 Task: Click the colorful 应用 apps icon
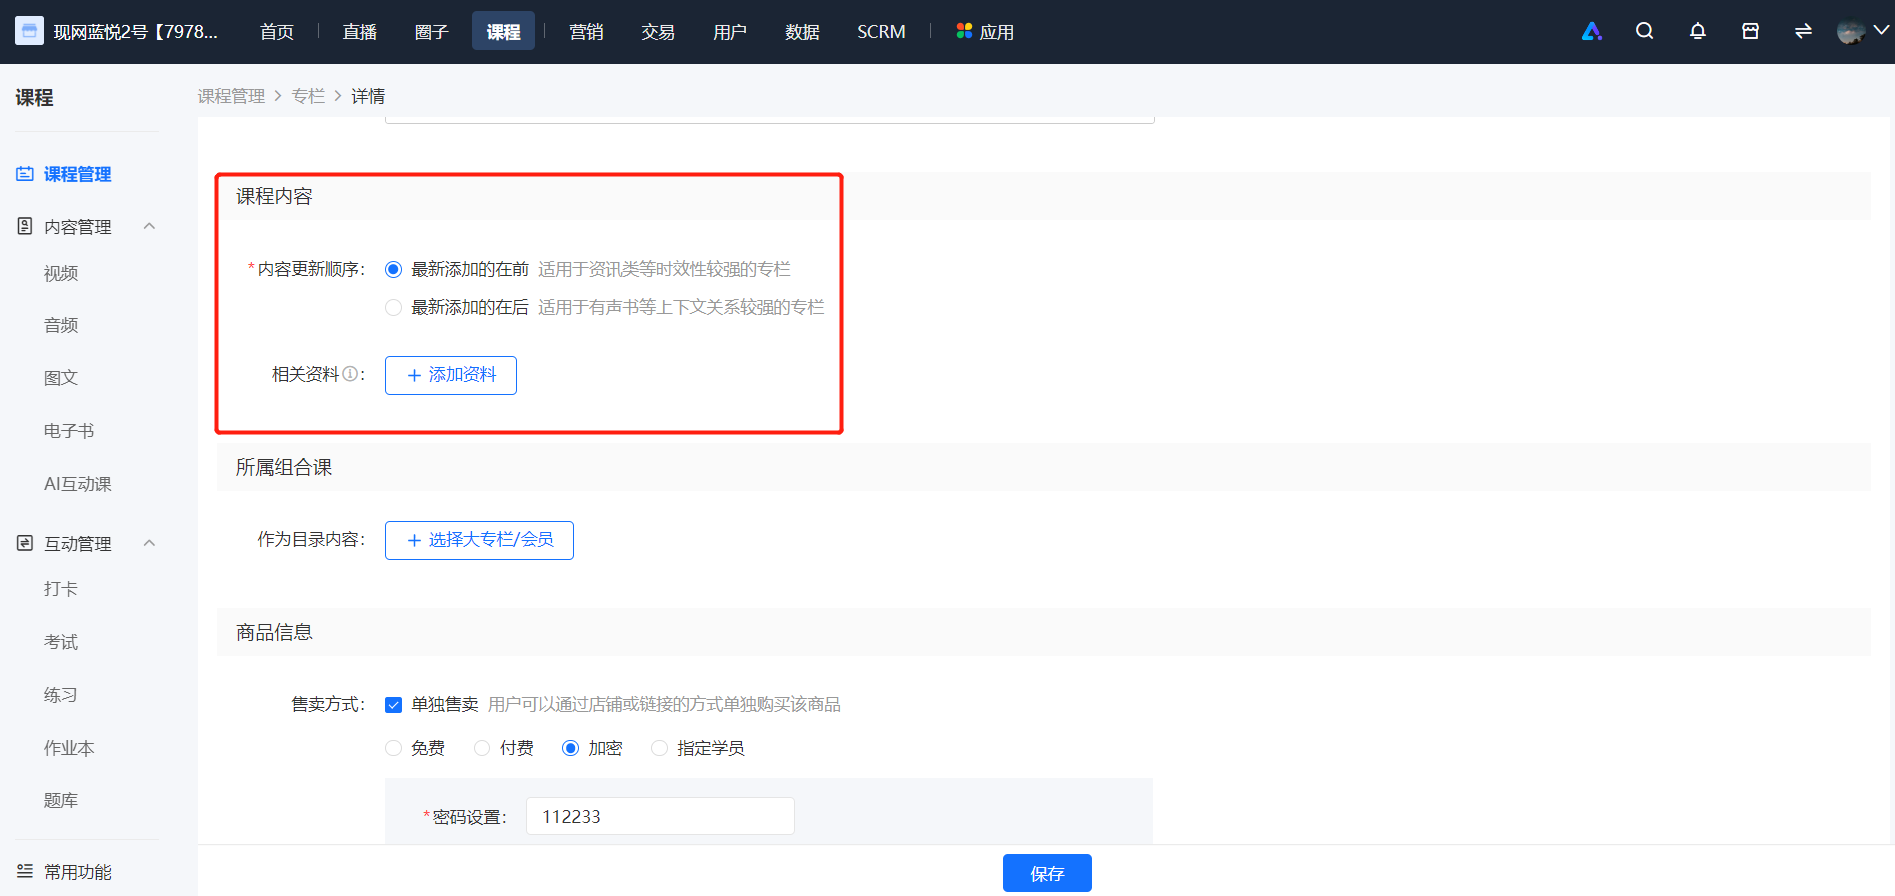point(964,31)
